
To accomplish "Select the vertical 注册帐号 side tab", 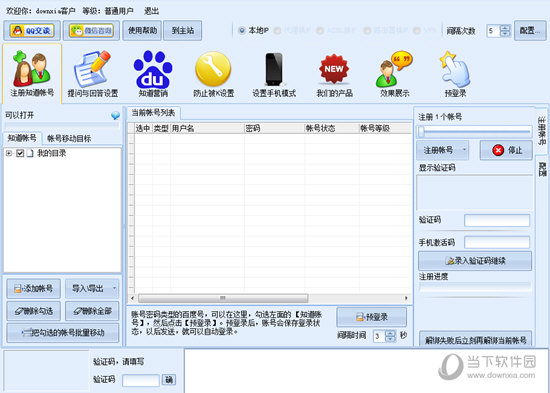I will pos(542,131).
